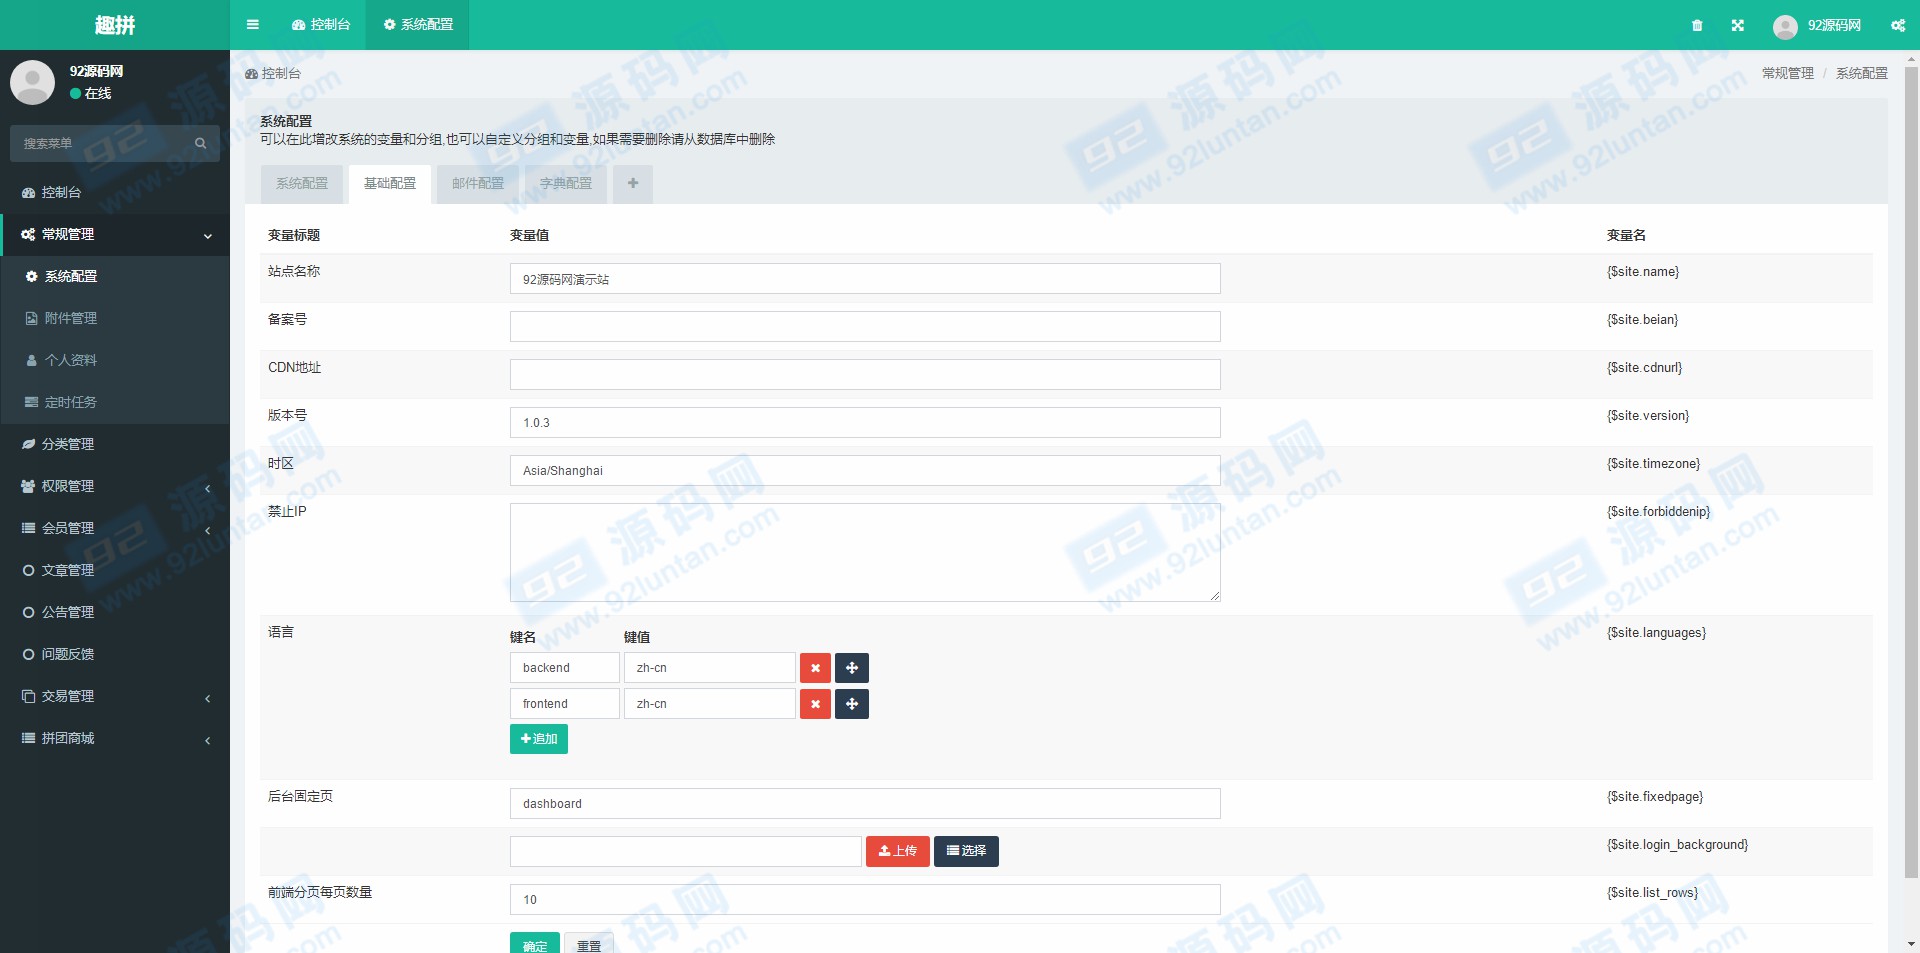Image resolution: width=1920 pixels, height=953 pixels.
Task: Expand the 会员管理 sidebar group
Action: 115,528
